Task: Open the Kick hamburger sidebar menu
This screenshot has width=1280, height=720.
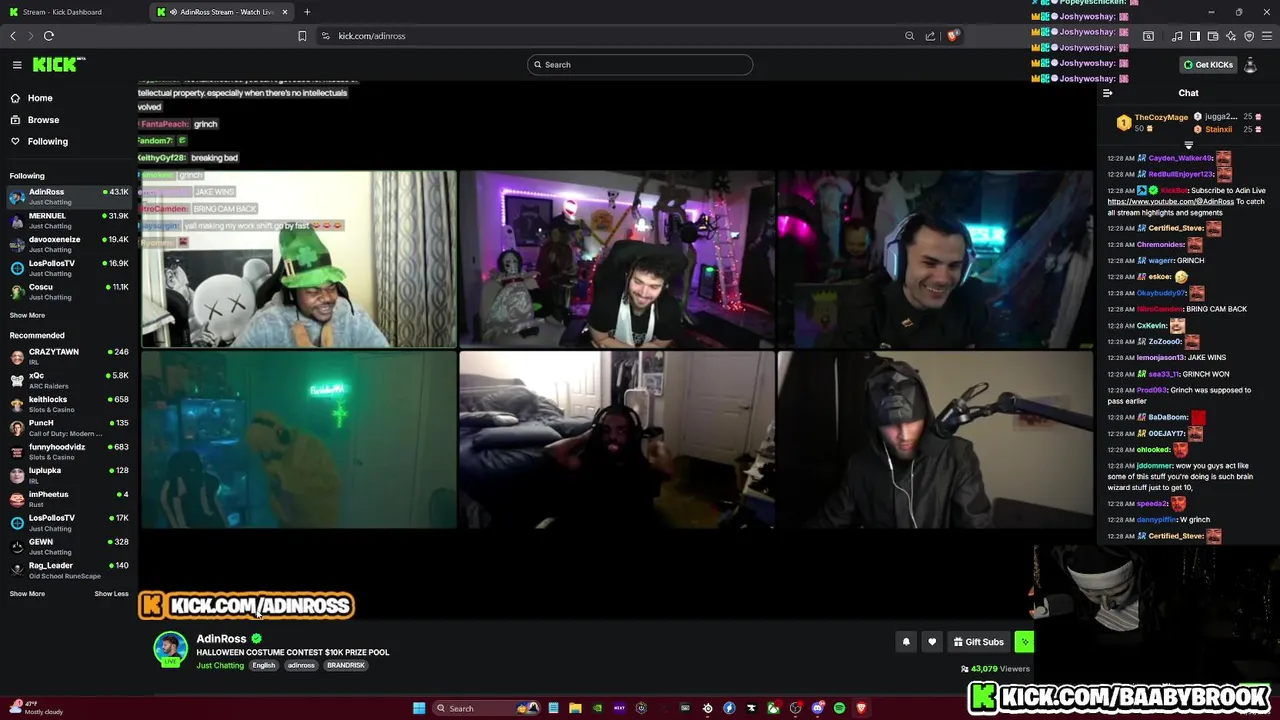Action: pos(17,65)
